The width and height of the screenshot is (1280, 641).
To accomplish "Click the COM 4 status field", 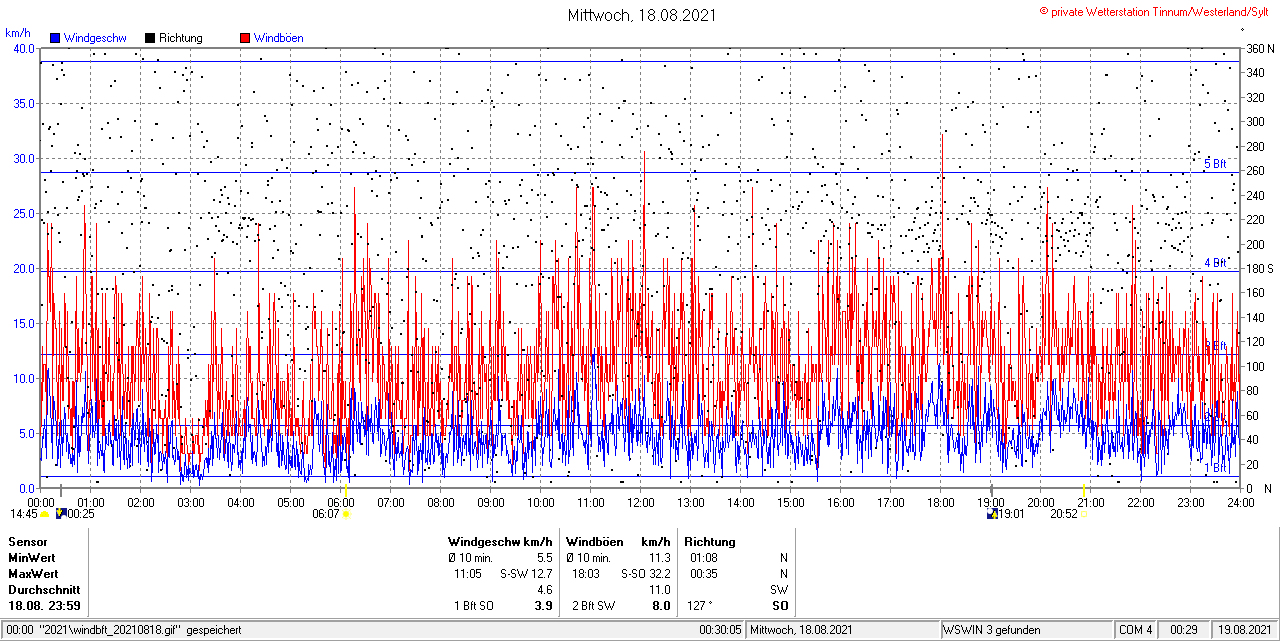I will point(1136,630).
